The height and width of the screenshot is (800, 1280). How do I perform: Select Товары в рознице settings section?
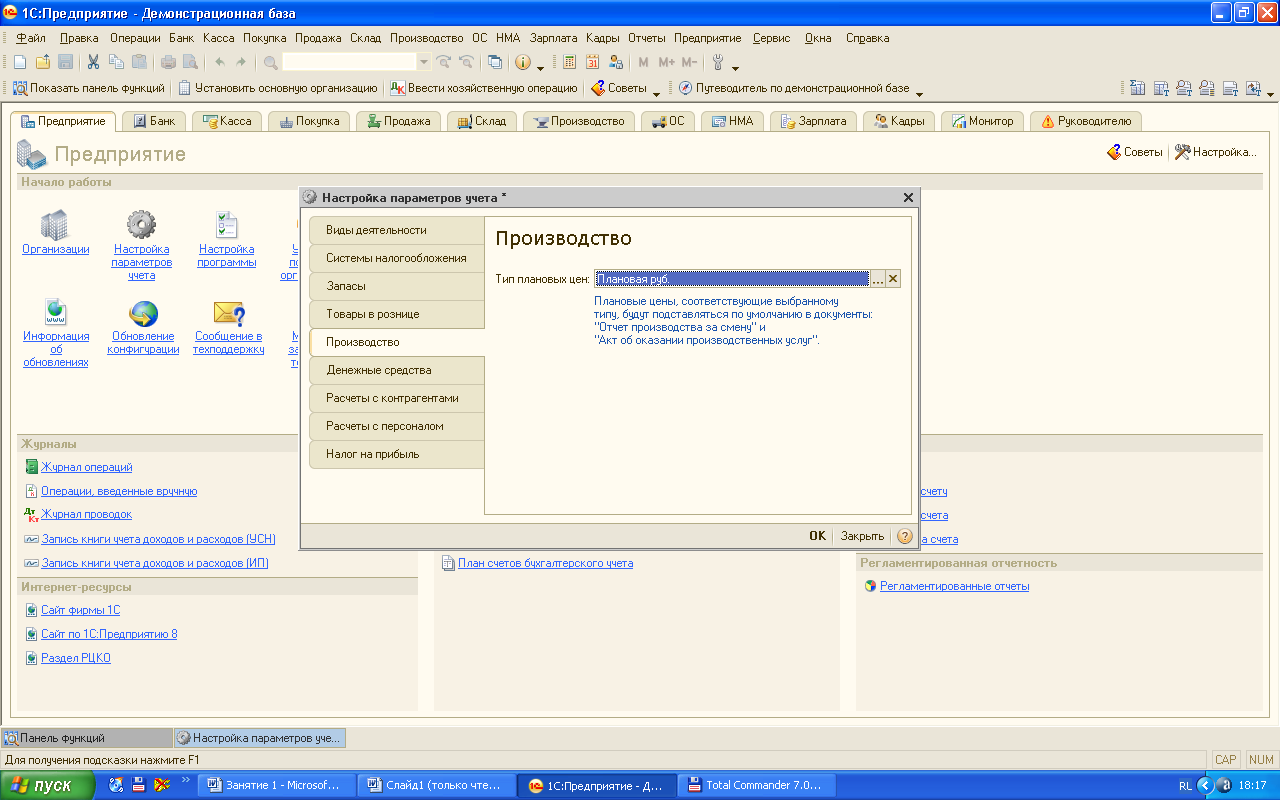point(397,314)
